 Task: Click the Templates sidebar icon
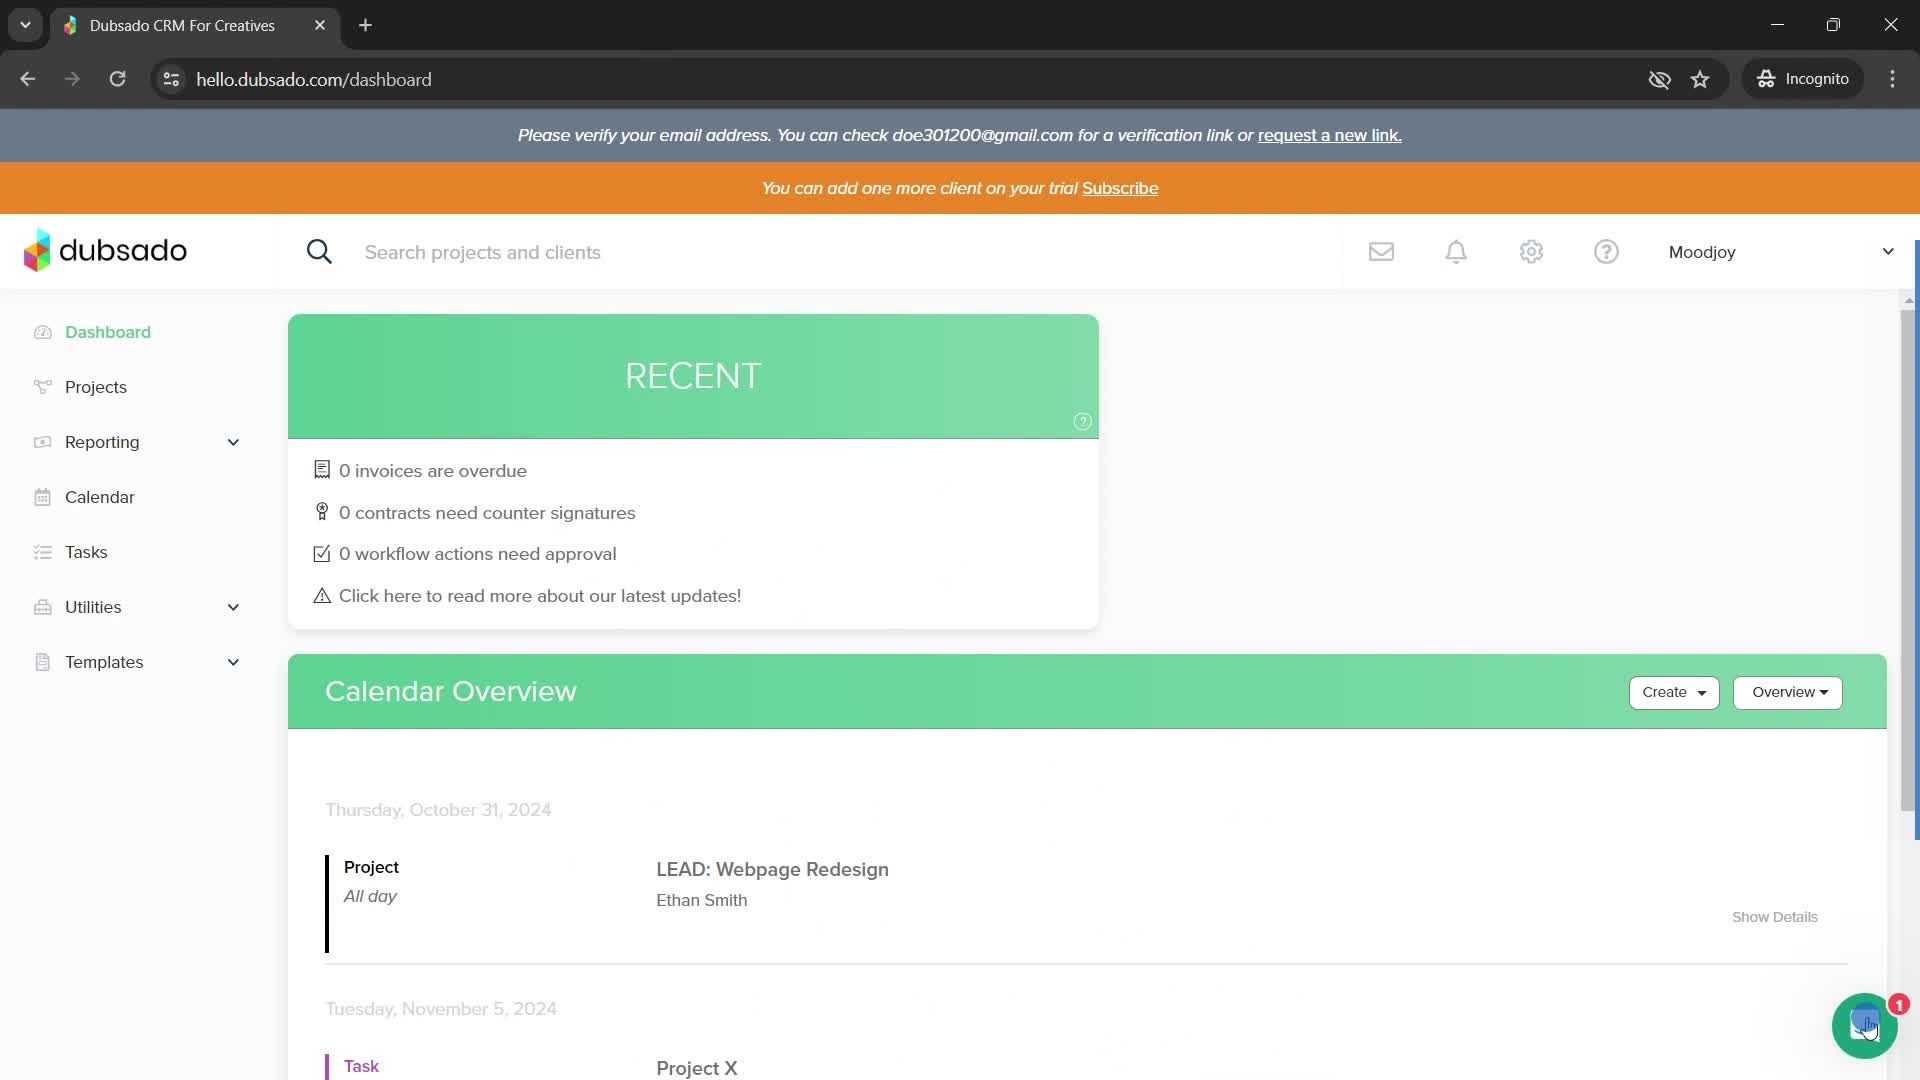(x=42, y=662)
